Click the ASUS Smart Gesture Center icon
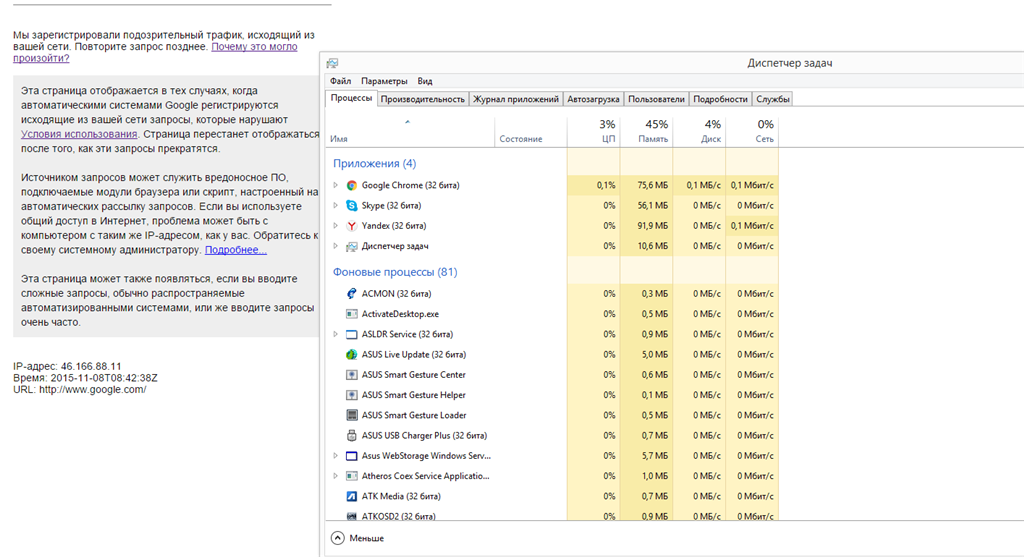This screenshot has height=557, width=1024. pos(351,375)
